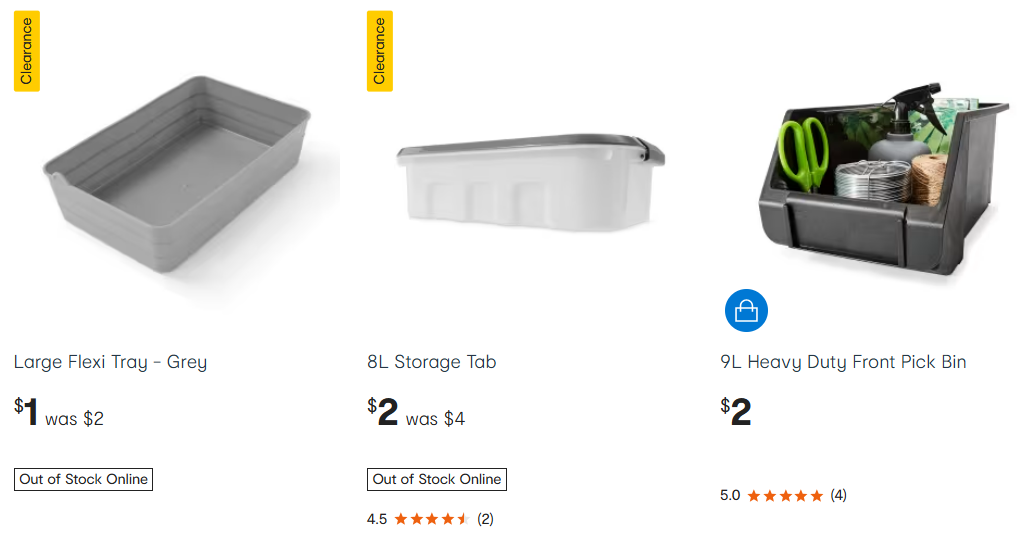Image resolution: width=1017 pixels, height=544 pixels.
Task: Click the blue shopping bag icon
Action: pyautogui.click(x=746, y=311)
